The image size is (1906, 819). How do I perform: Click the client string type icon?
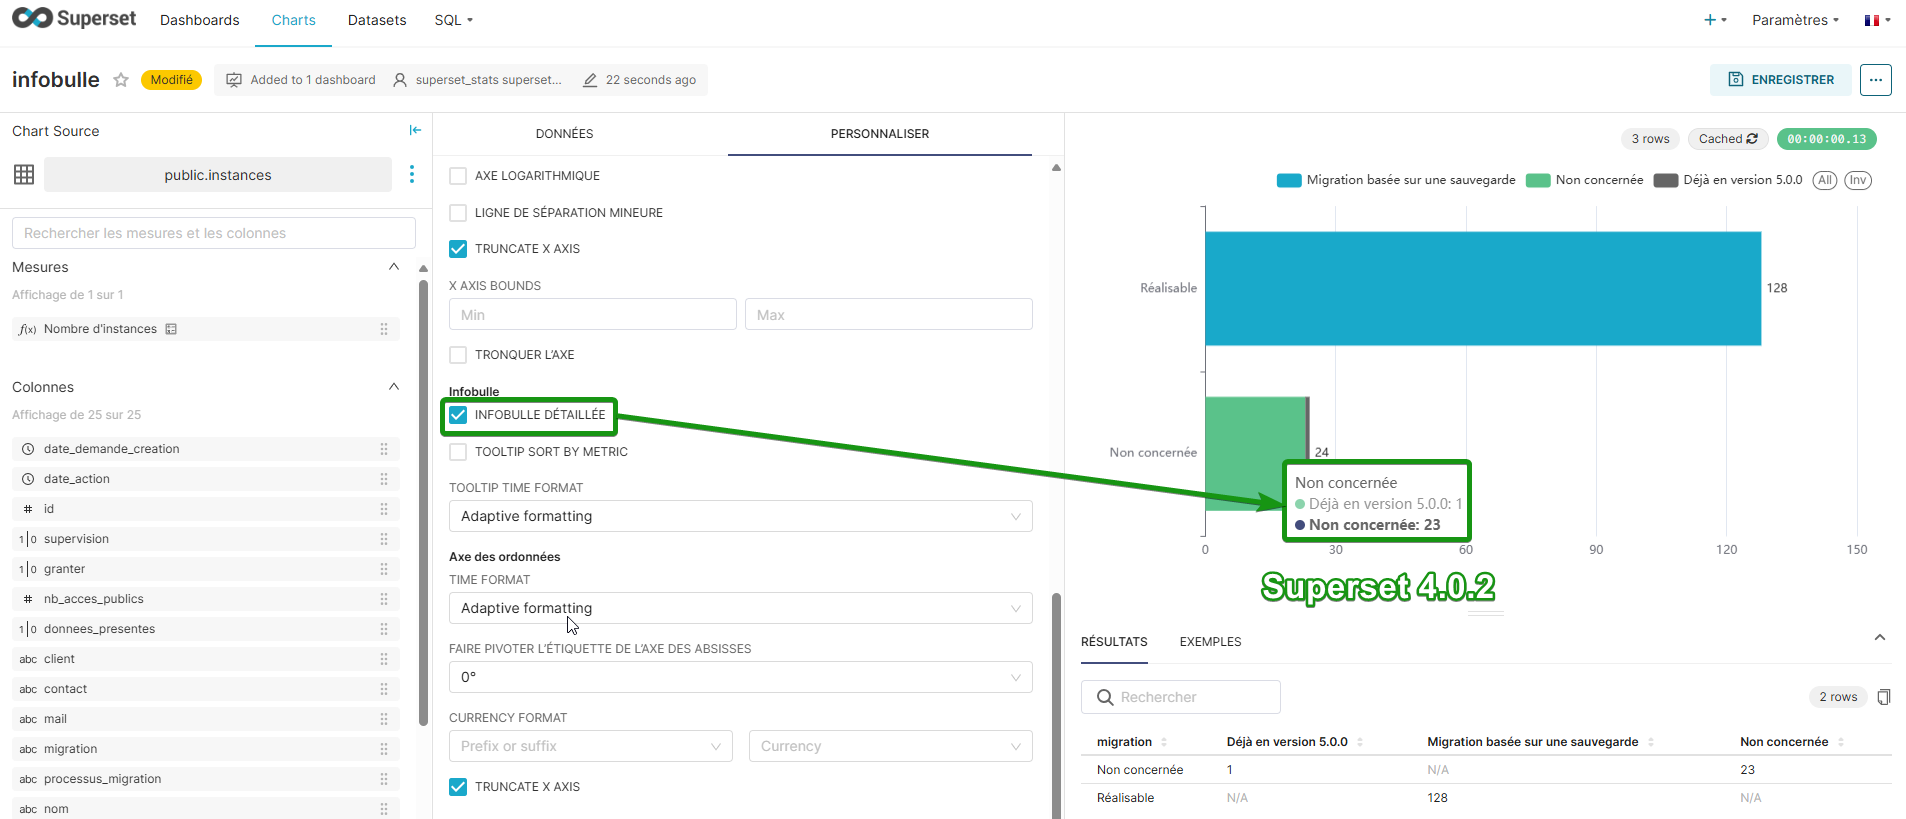pos(28,659)
